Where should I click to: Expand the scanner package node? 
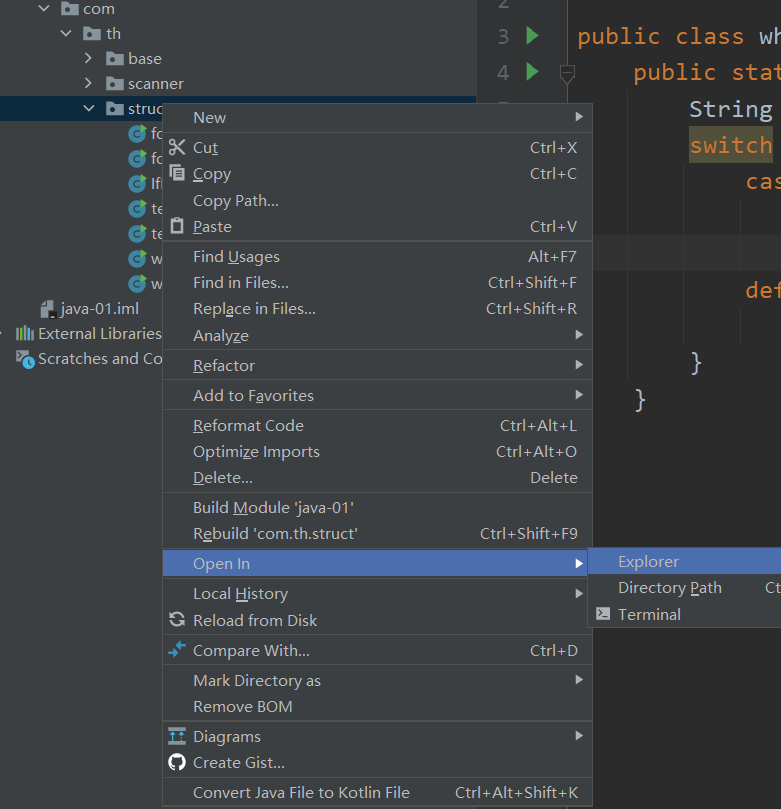(x=88, y=83)
